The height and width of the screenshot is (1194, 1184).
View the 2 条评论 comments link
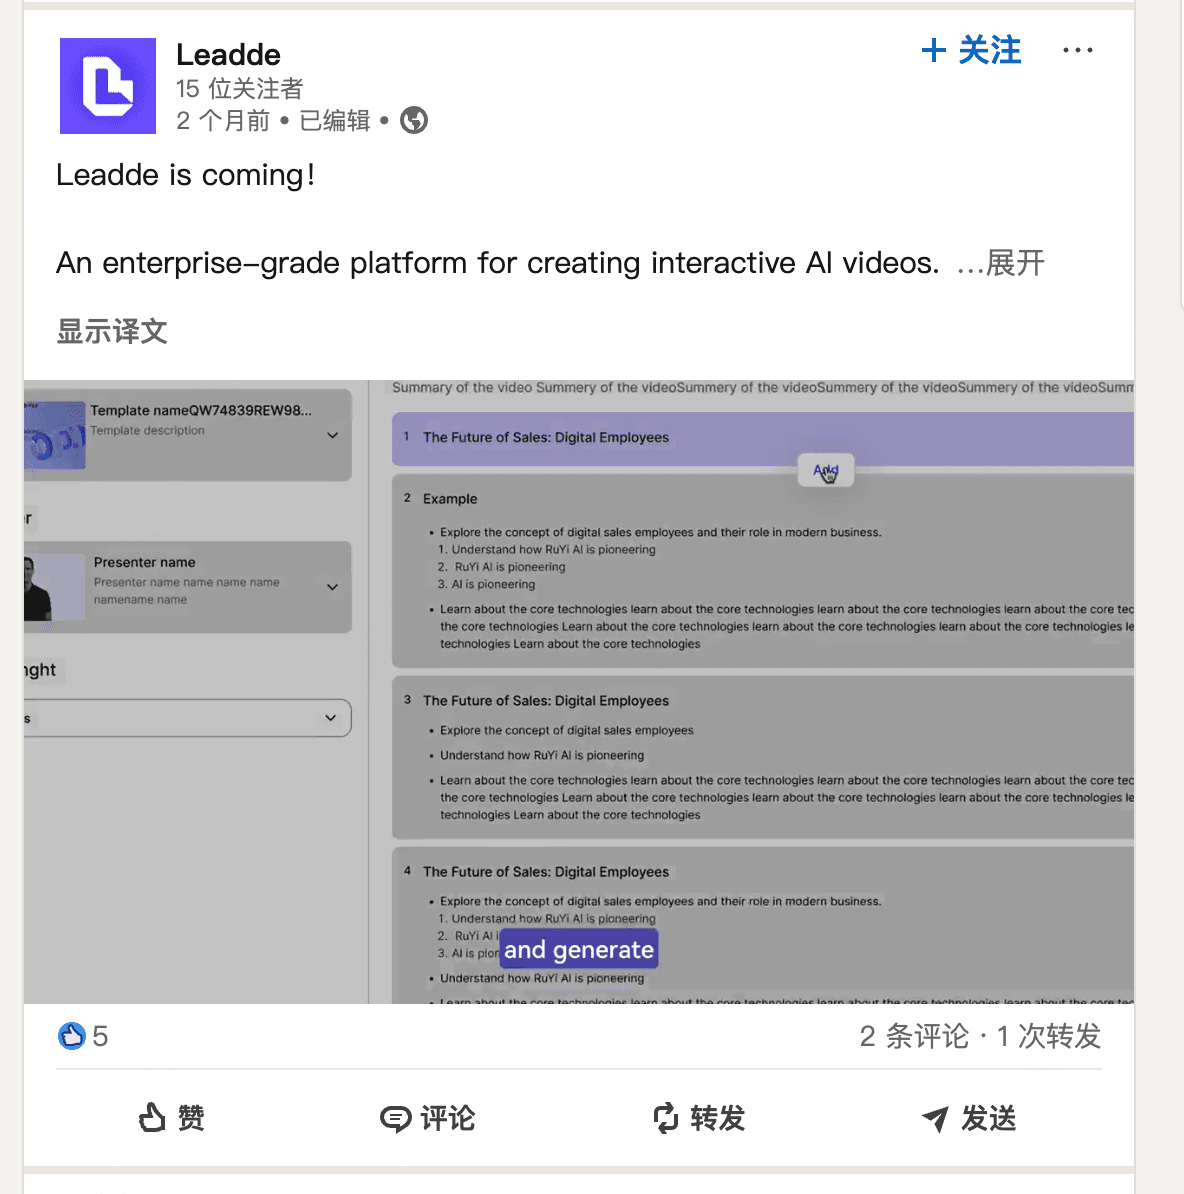click(914, 1036)
